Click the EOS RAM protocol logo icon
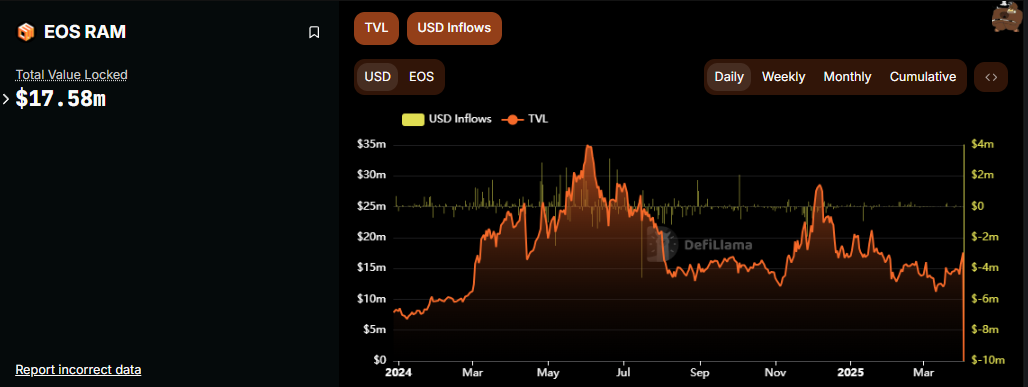Screen dimensions: 1028x387 pyautogui.click(x=26, y=32)
